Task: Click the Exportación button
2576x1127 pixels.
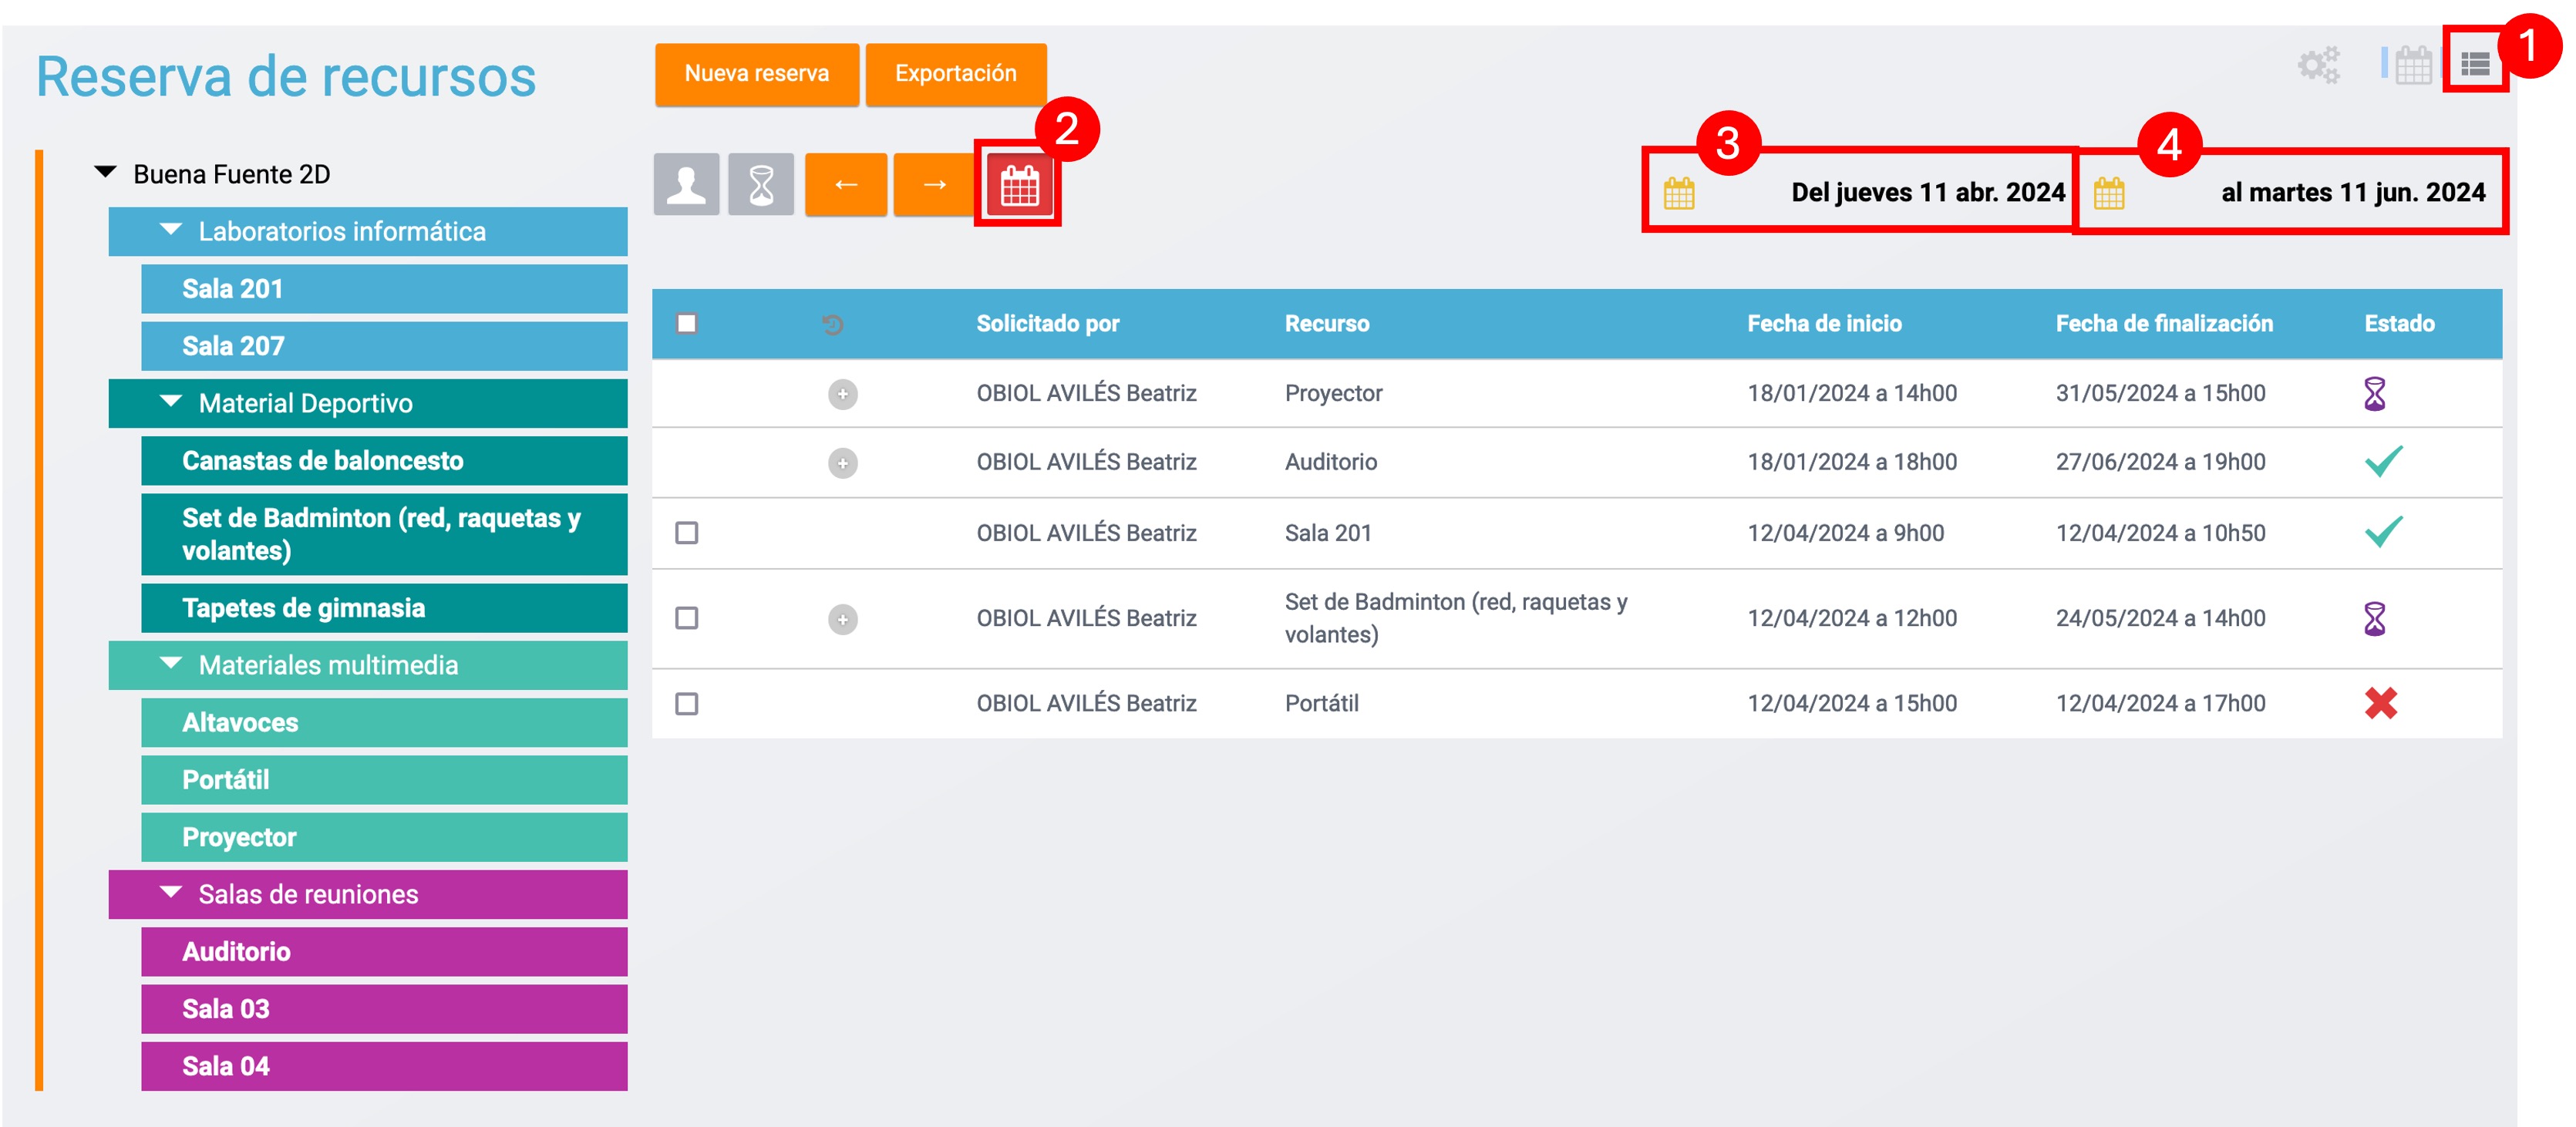Action: point(955,73)
